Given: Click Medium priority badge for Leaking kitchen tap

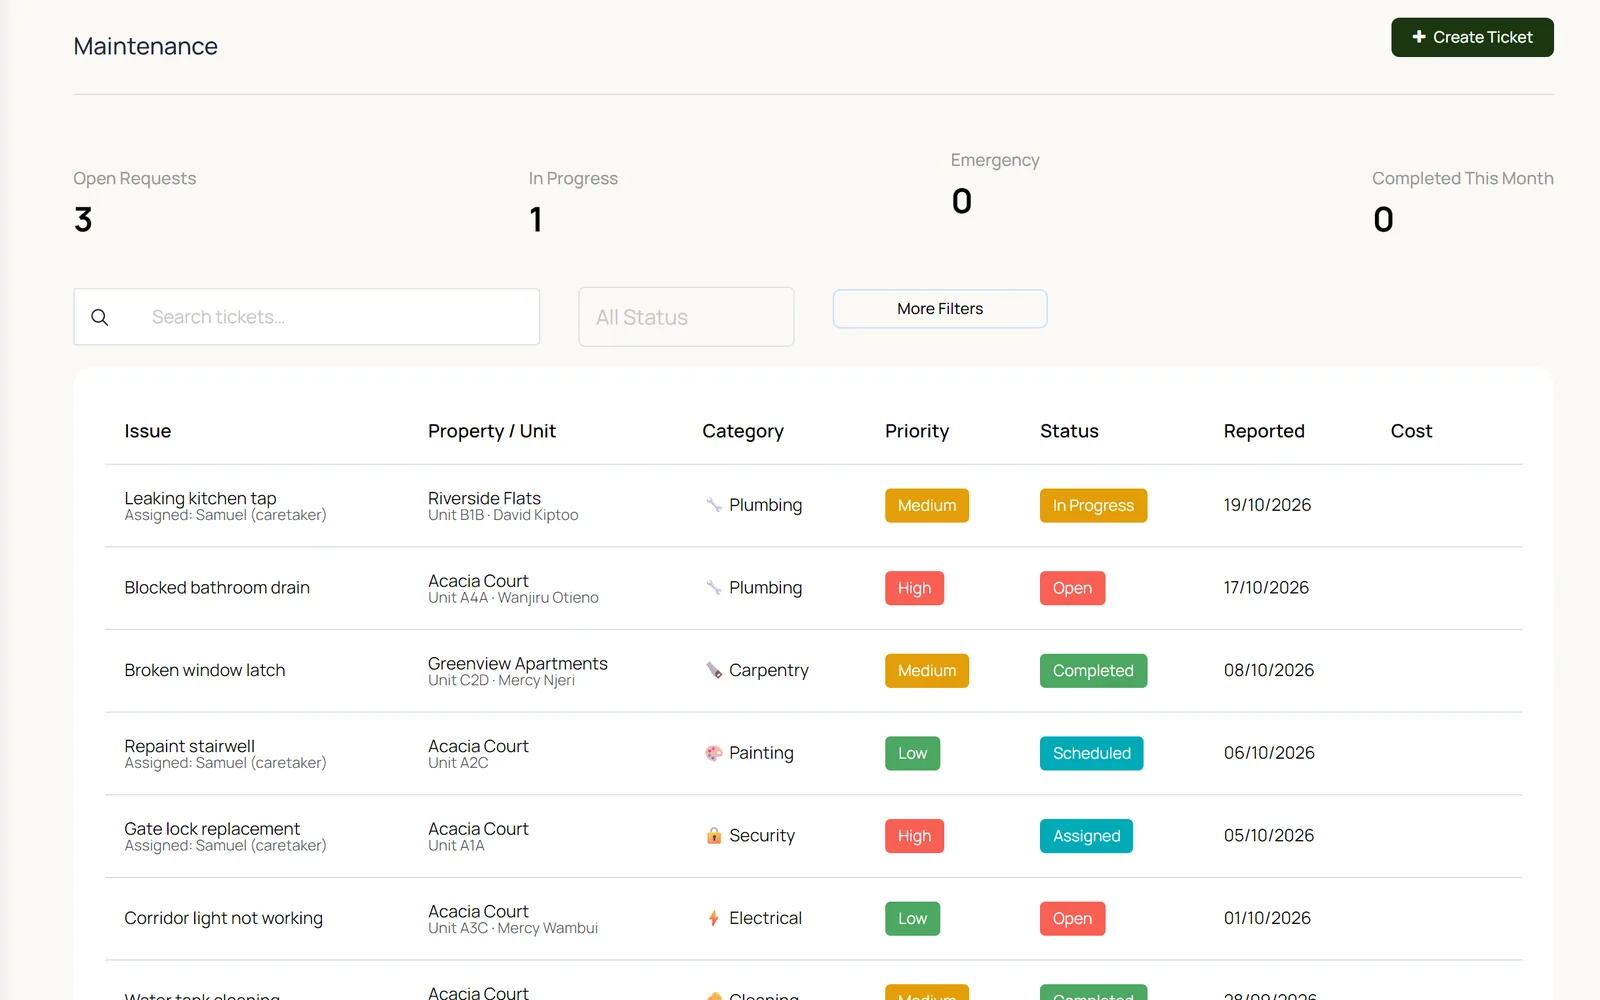Looking at the screenshot, I should click(927, 505).
